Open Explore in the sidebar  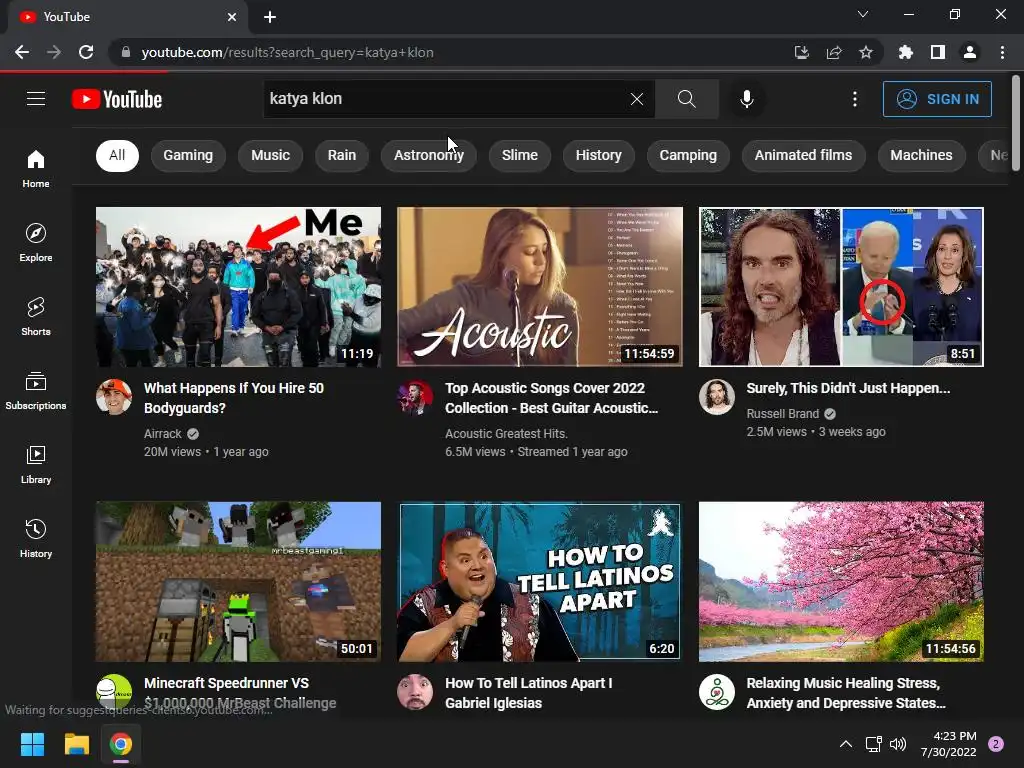36,242
